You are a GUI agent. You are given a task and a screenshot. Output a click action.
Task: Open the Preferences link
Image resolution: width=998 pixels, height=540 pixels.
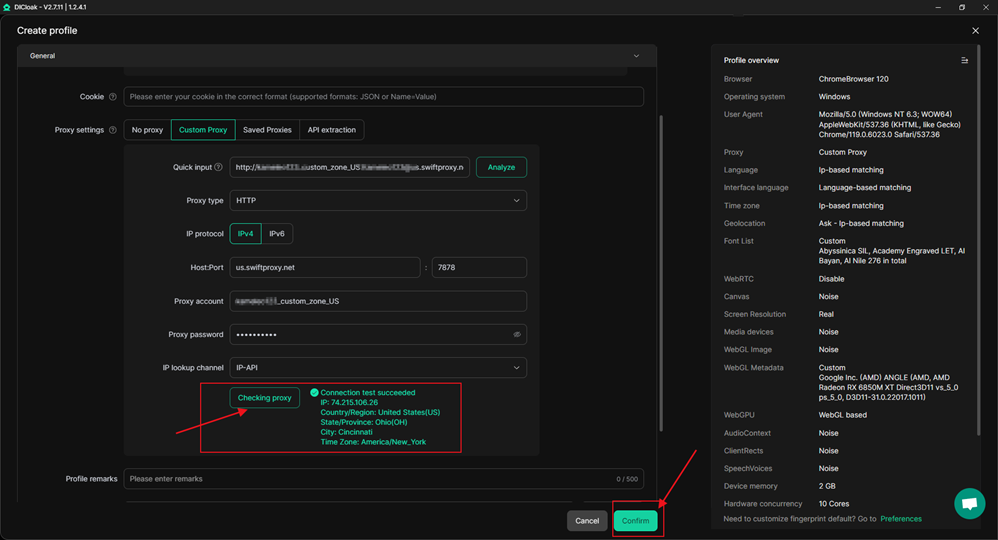coord(900,519)
